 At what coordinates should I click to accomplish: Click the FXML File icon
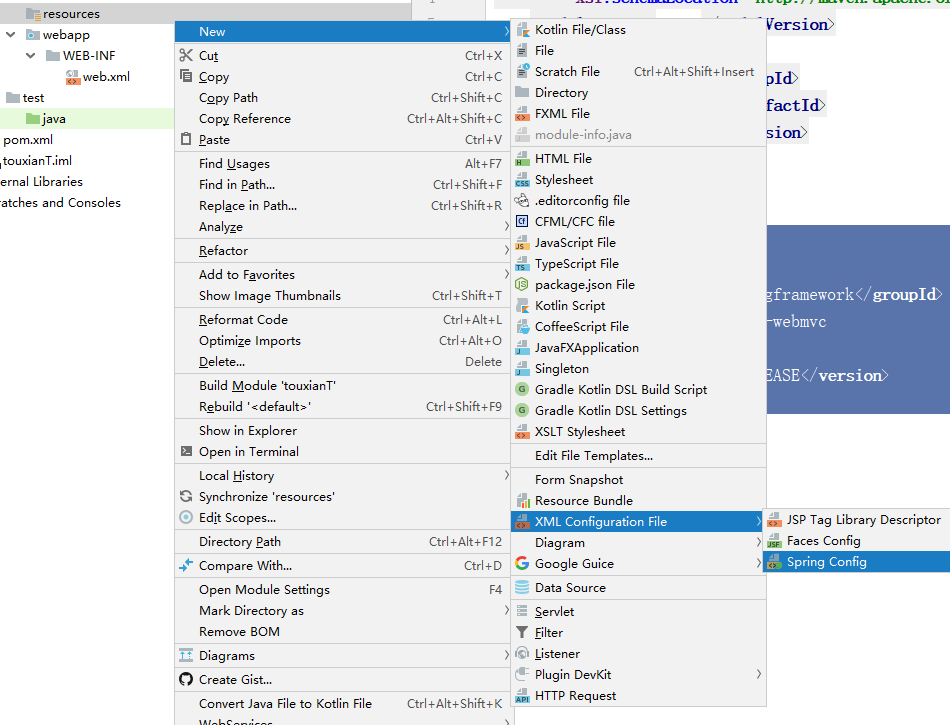(x=522, y=113)
